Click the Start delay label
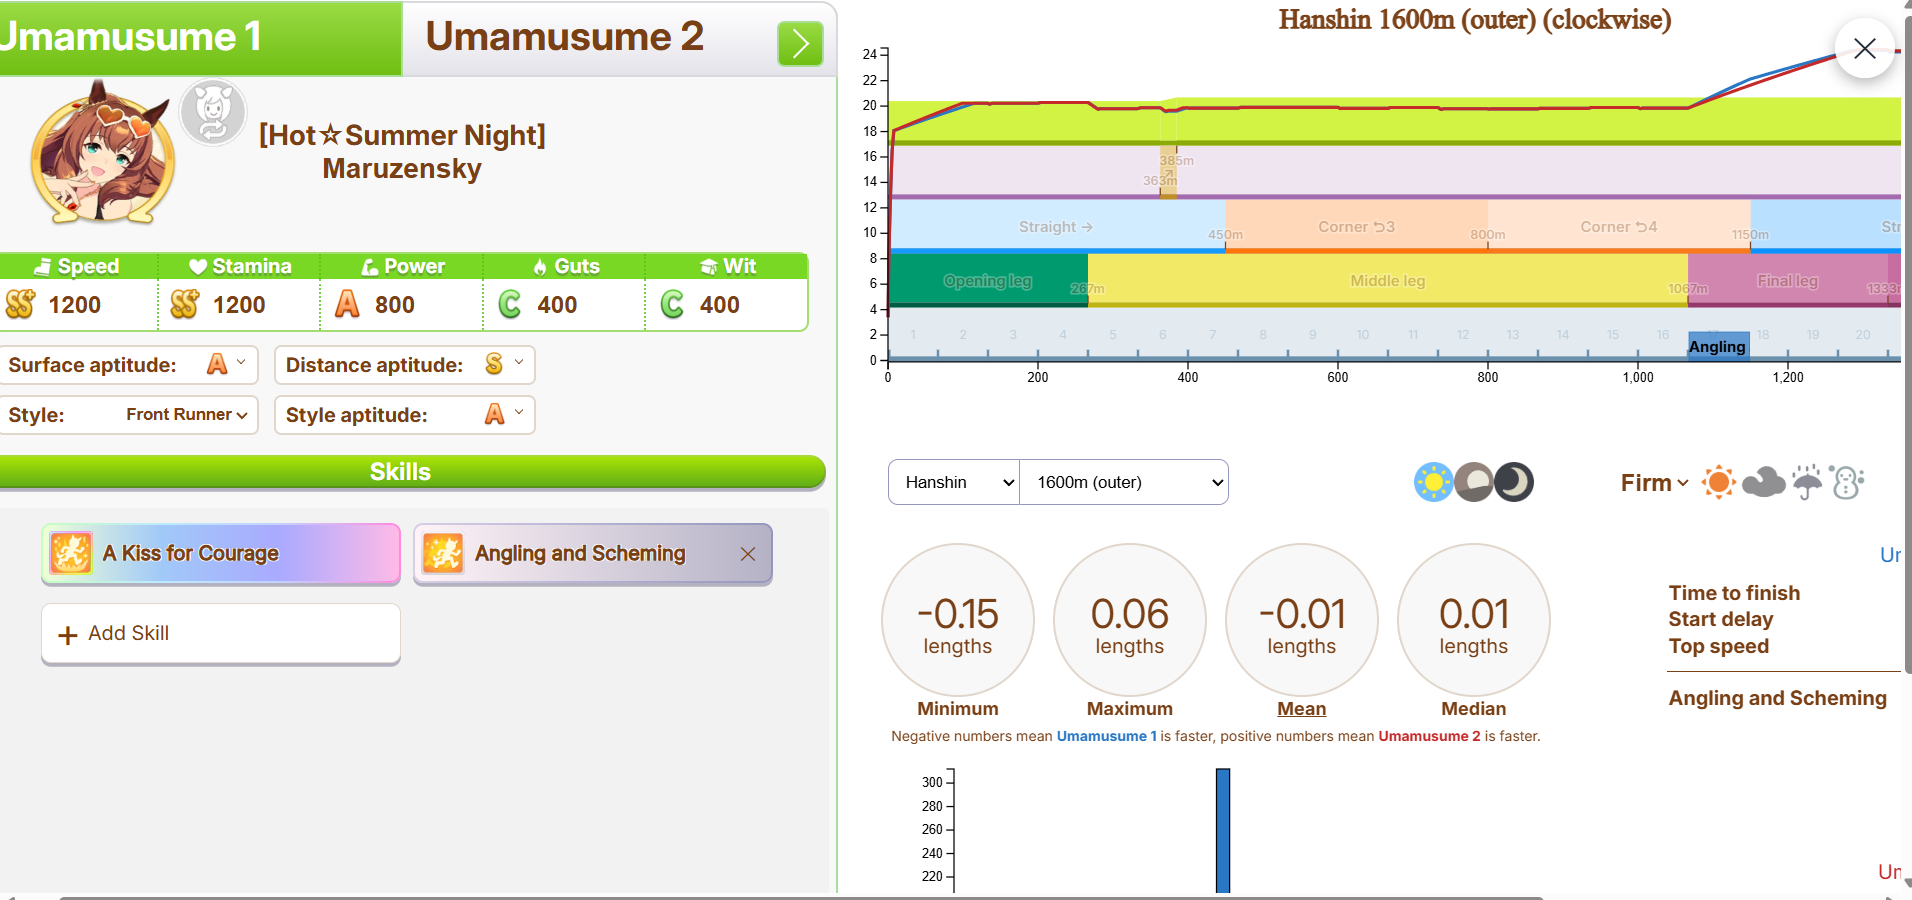The width and height of the screenshot is (1912, 900). coord(1720,619)
